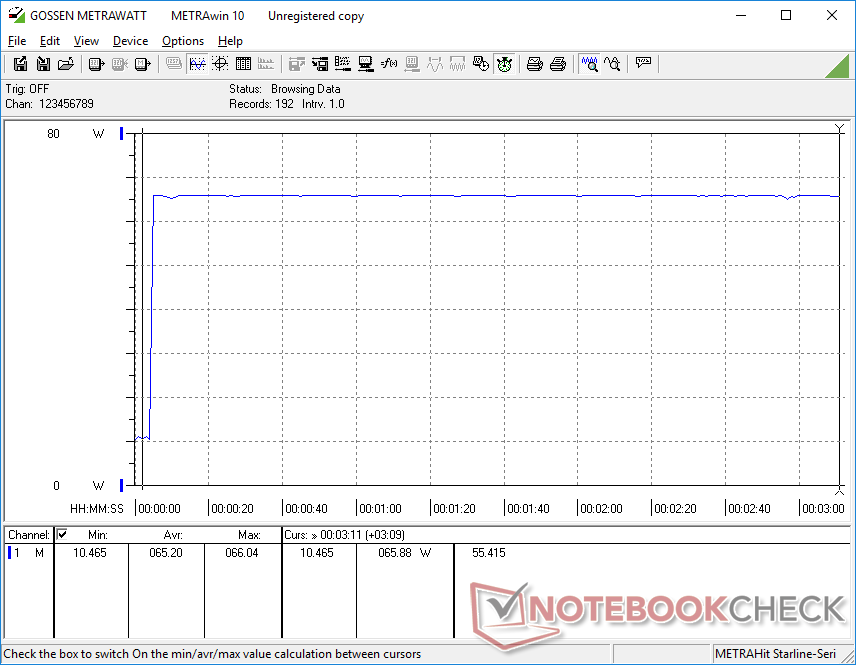Open the Device menu
This screenshot has width=856, height=665.
tap(130, 41)
